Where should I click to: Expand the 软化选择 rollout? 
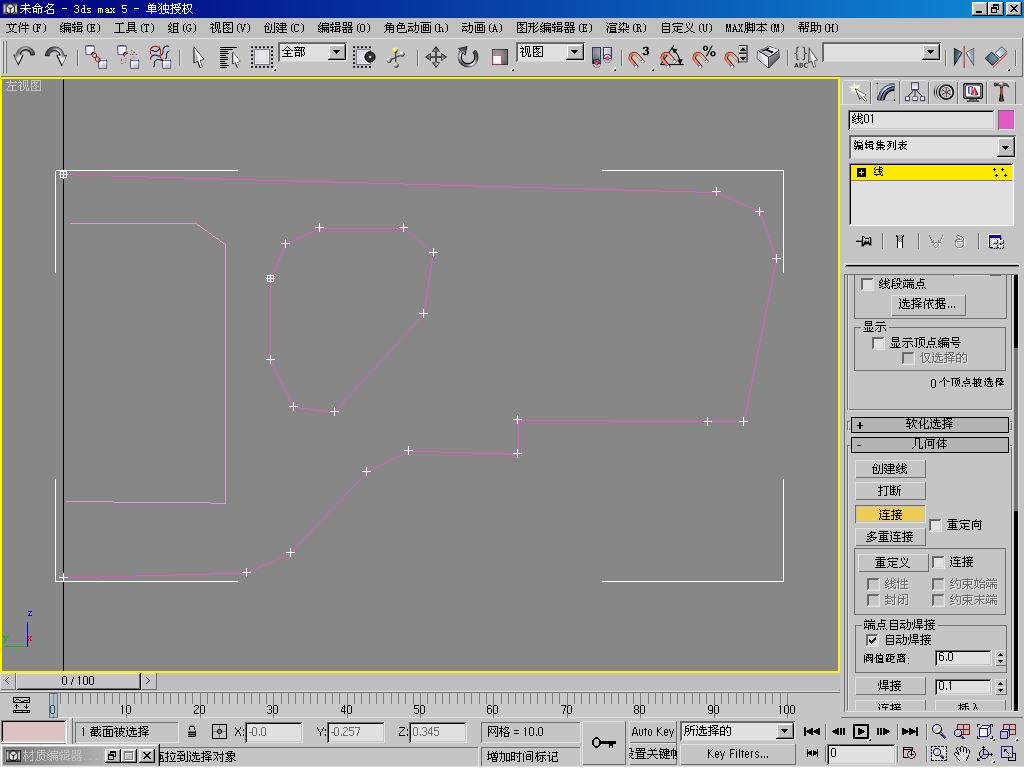929,424
